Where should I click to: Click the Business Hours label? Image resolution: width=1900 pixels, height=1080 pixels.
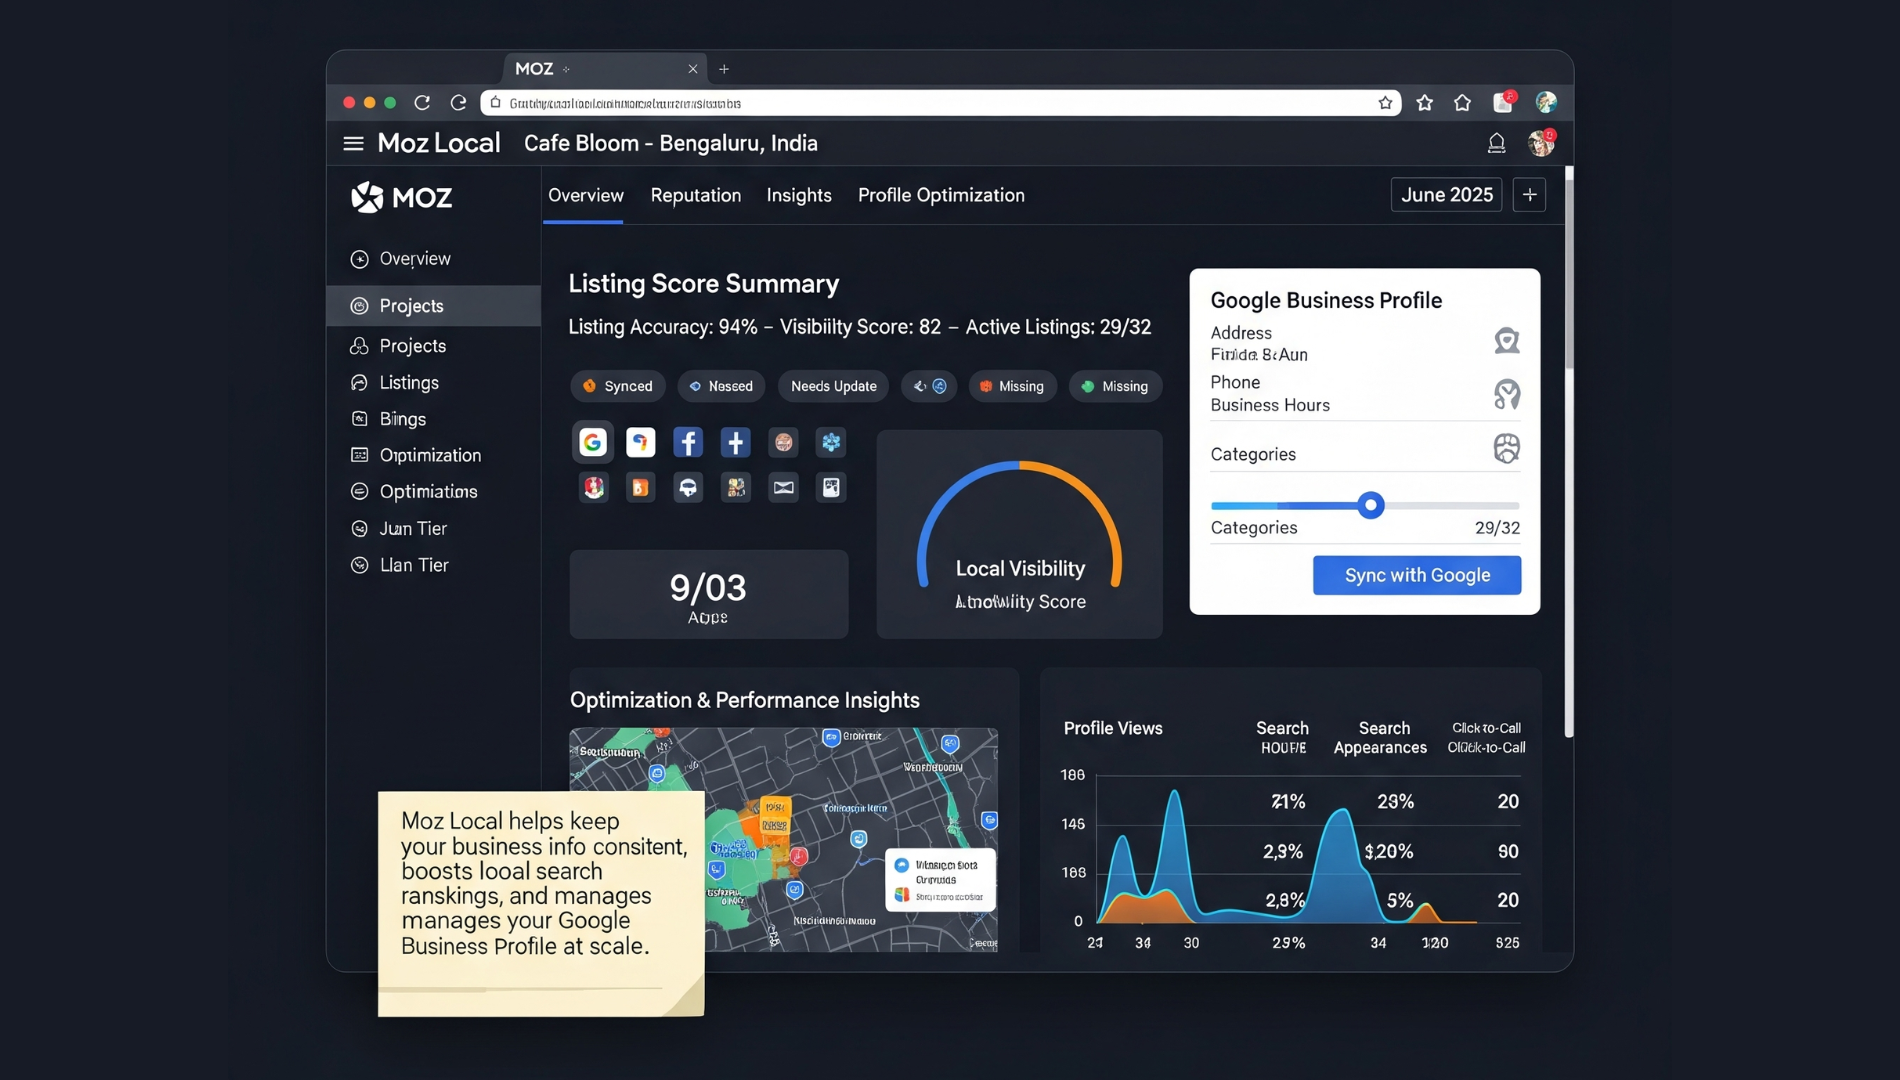tap(1270, 405)
